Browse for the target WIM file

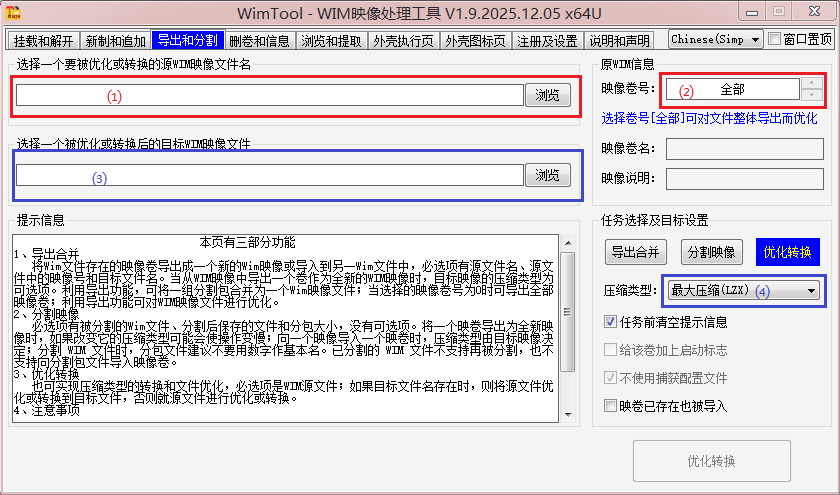548,175
